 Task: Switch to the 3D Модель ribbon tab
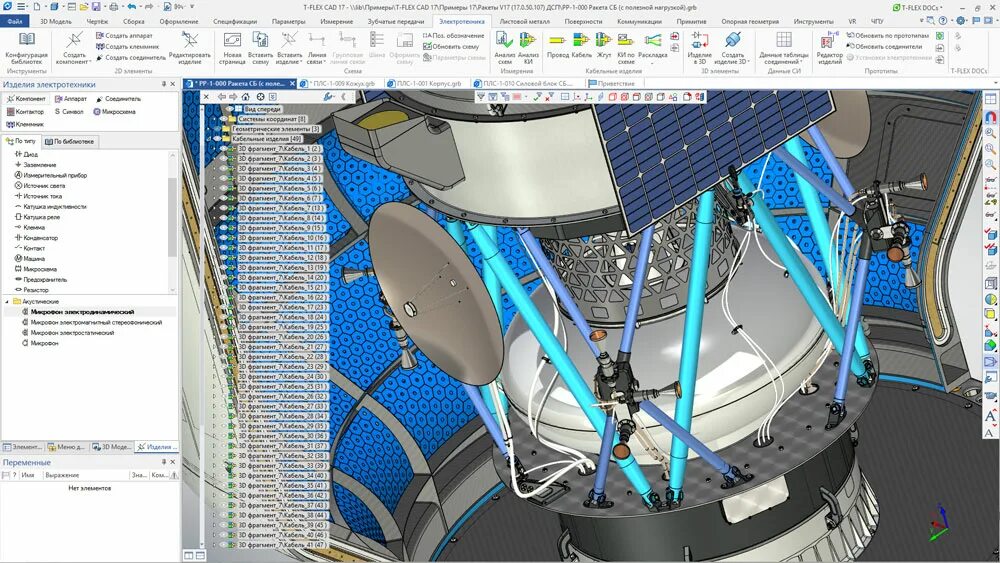coord(56,21)
